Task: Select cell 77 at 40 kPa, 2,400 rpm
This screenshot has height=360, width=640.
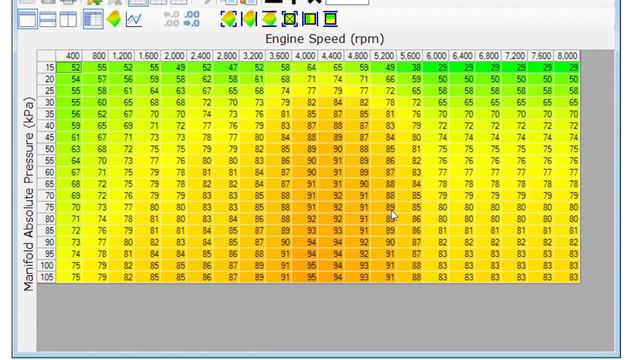Action: coord(200,126)
